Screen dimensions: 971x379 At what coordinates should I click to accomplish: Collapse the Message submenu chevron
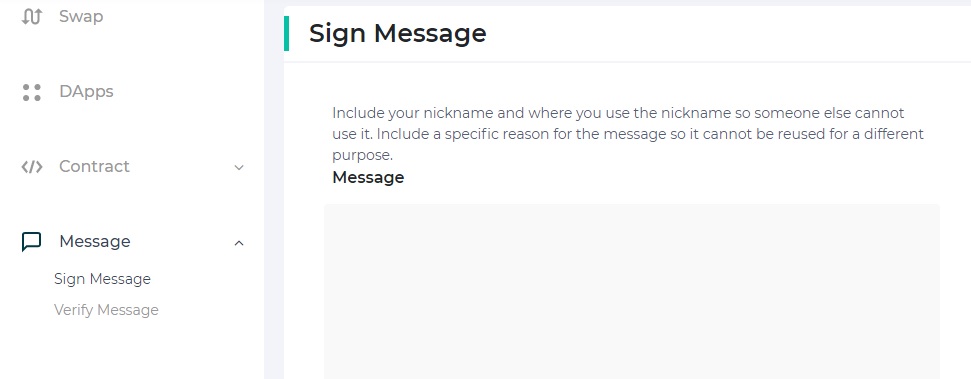pos(239,243)
